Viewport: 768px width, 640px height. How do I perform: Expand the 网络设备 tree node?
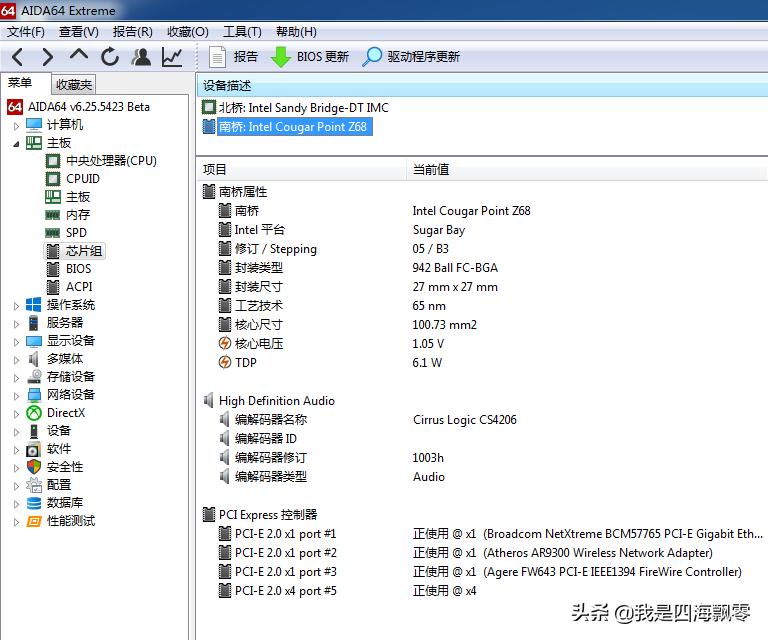(x=16, y=396)
